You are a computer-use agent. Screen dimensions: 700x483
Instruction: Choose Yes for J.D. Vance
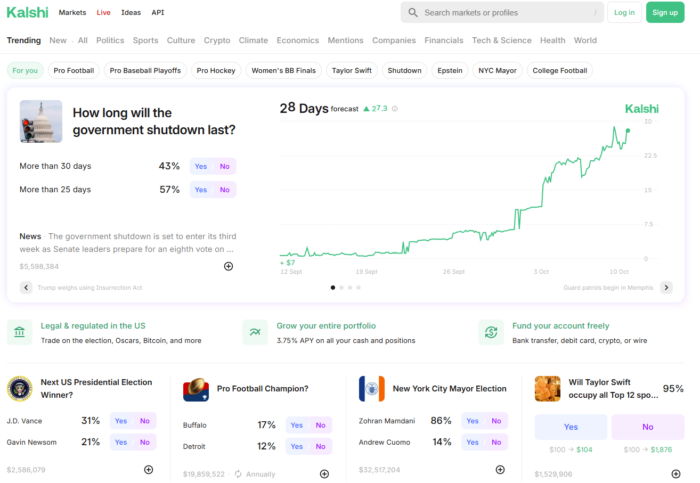[x=120, y=421]
